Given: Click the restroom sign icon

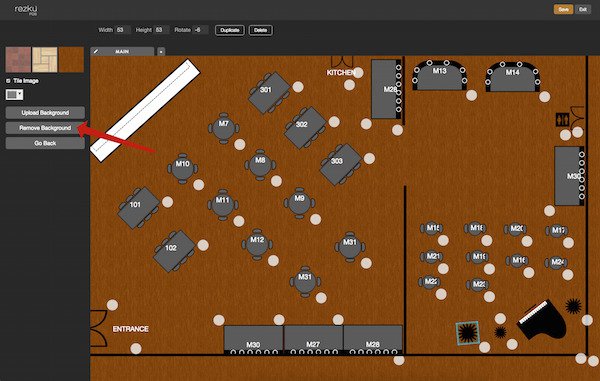Looking at the screenshot, I should [562, 120].
